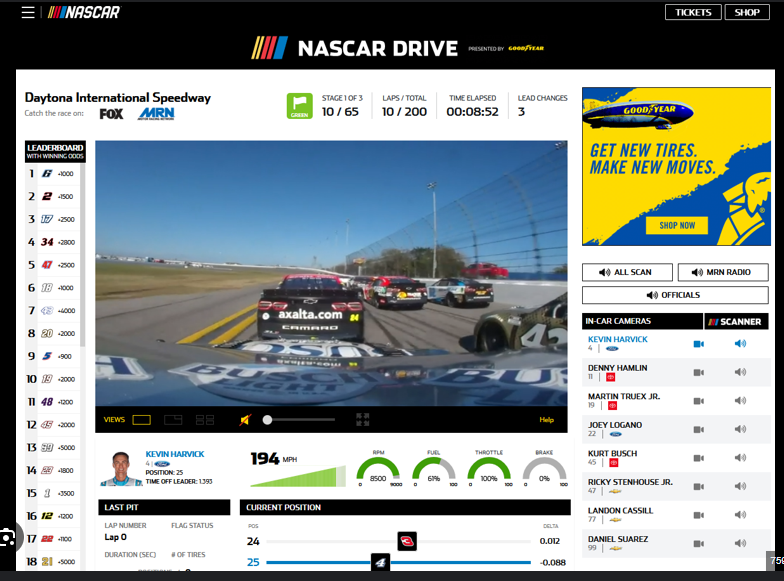Click the LAST PIT panel header
Viewport: 784px width, 581px height.
tap(164, 508)
